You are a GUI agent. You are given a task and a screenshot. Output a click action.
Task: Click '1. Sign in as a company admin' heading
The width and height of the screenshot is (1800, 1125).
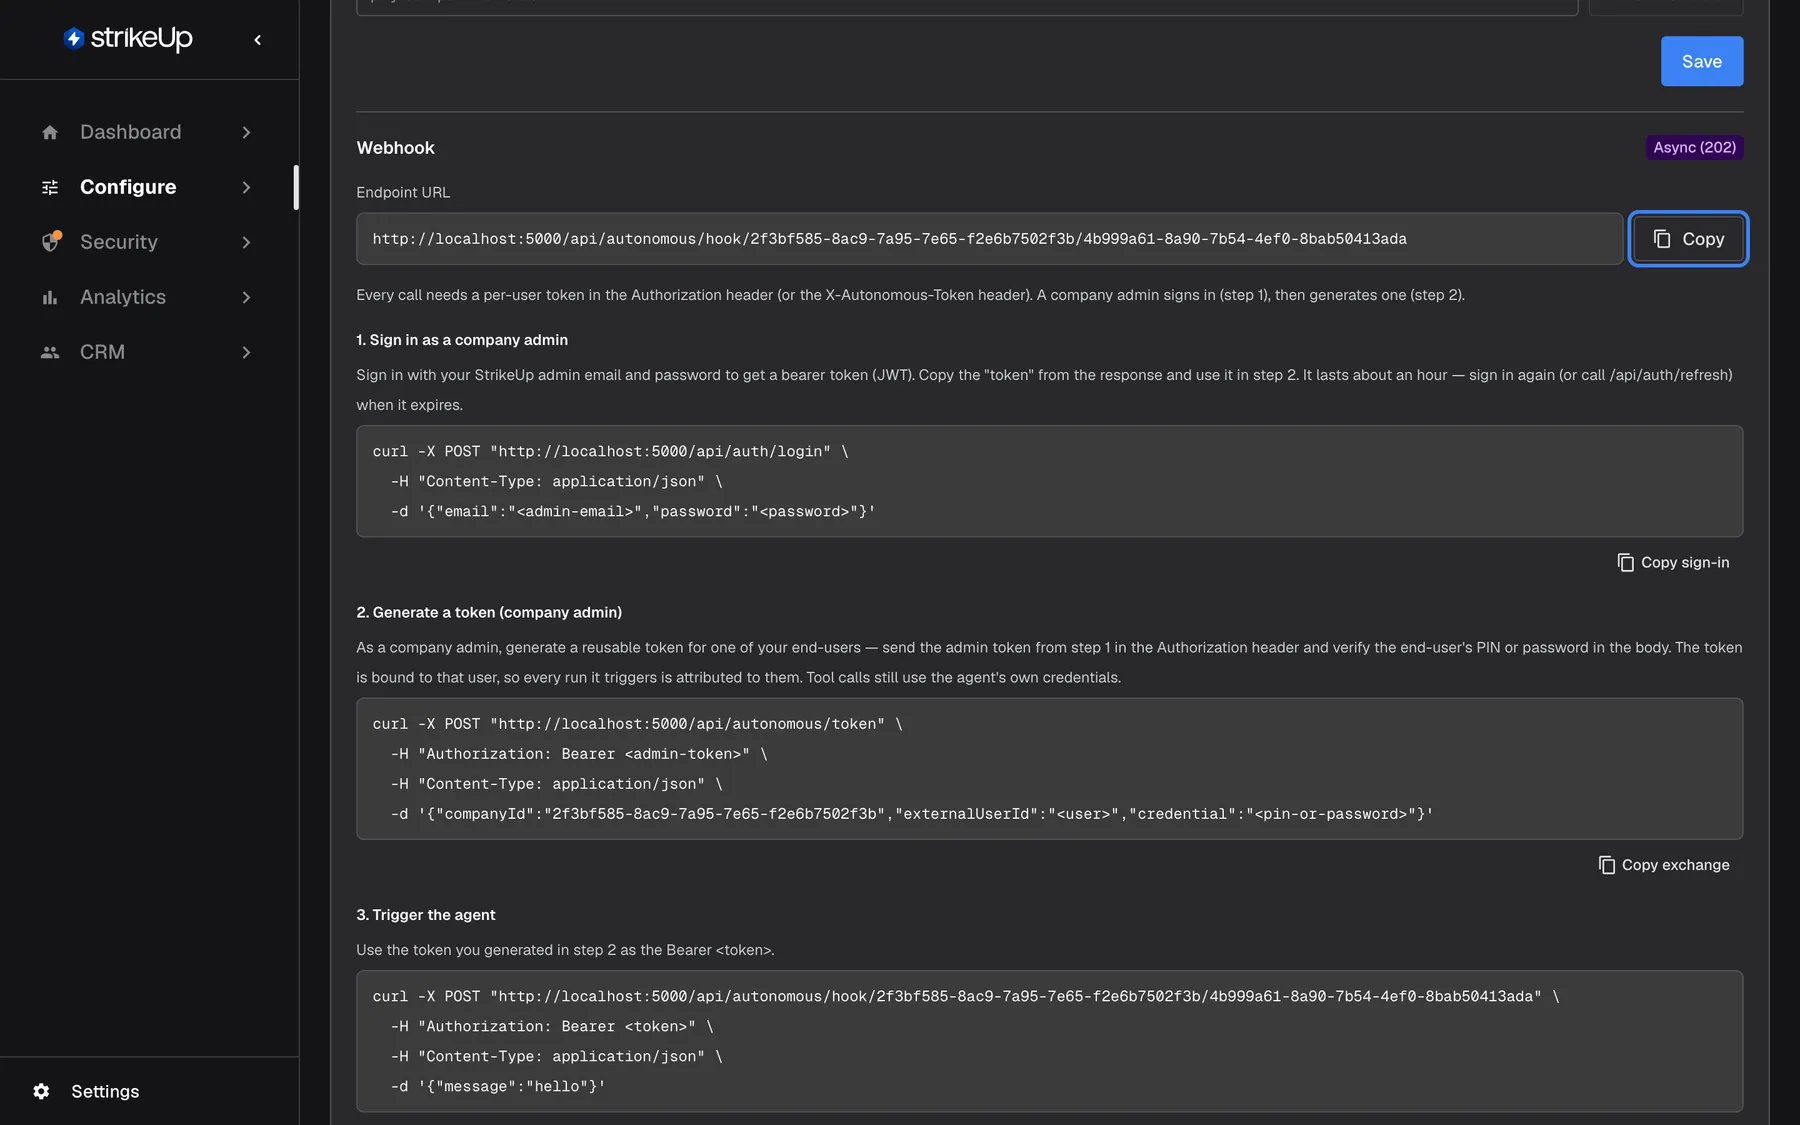(x=462, y=340)
